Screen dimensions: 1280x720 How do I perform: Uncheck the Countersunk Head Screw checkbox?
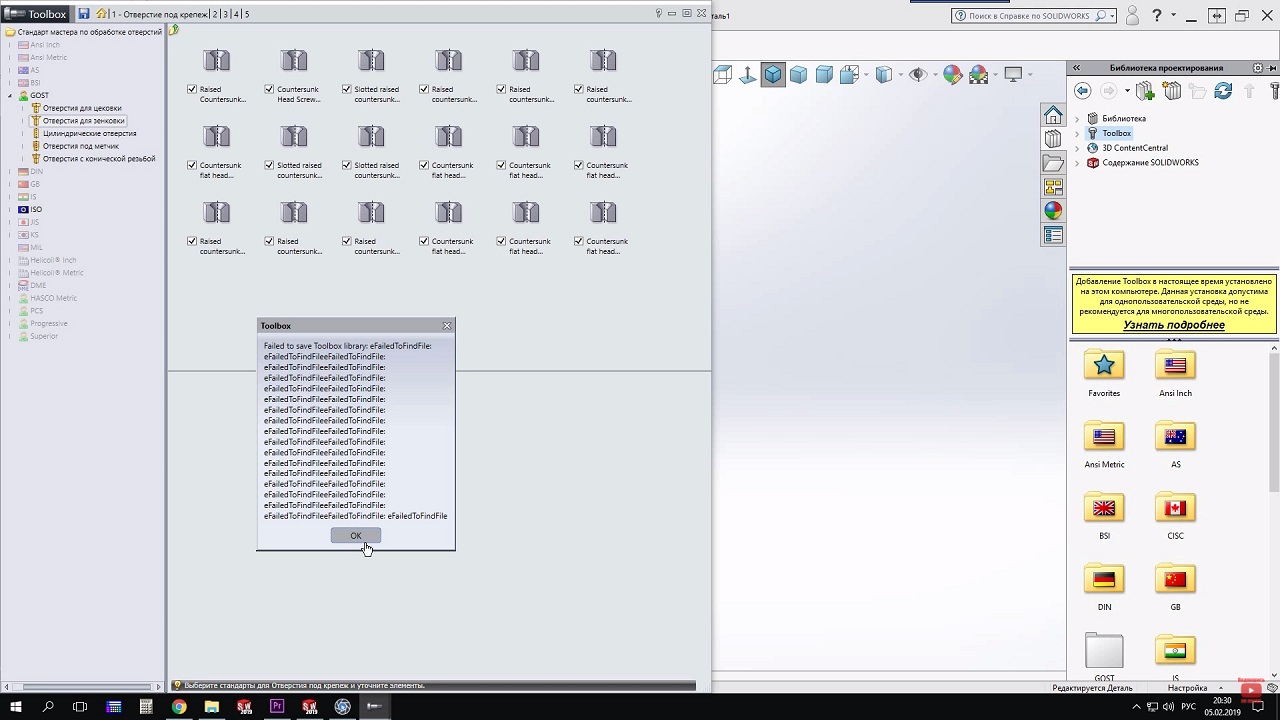click(269, 89)
